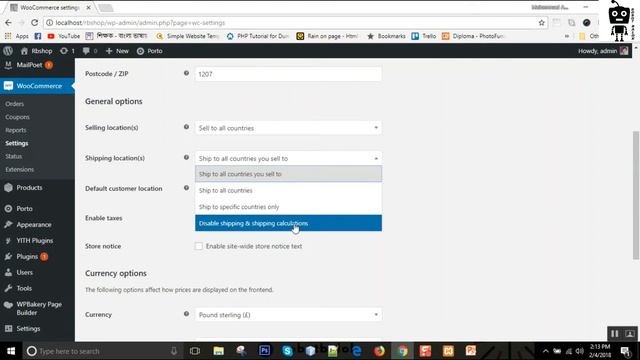Viewport: 640px width, 360px height.
Task: Click help icon beside Default customer location
Action: [x=186, y=188]
